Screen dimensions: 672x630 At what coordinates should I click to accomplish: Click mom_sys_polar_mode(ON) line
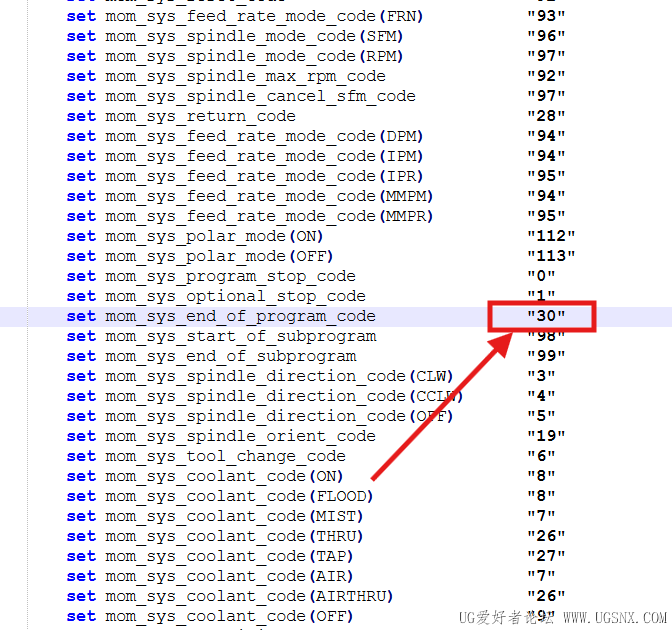pos(195,236)
